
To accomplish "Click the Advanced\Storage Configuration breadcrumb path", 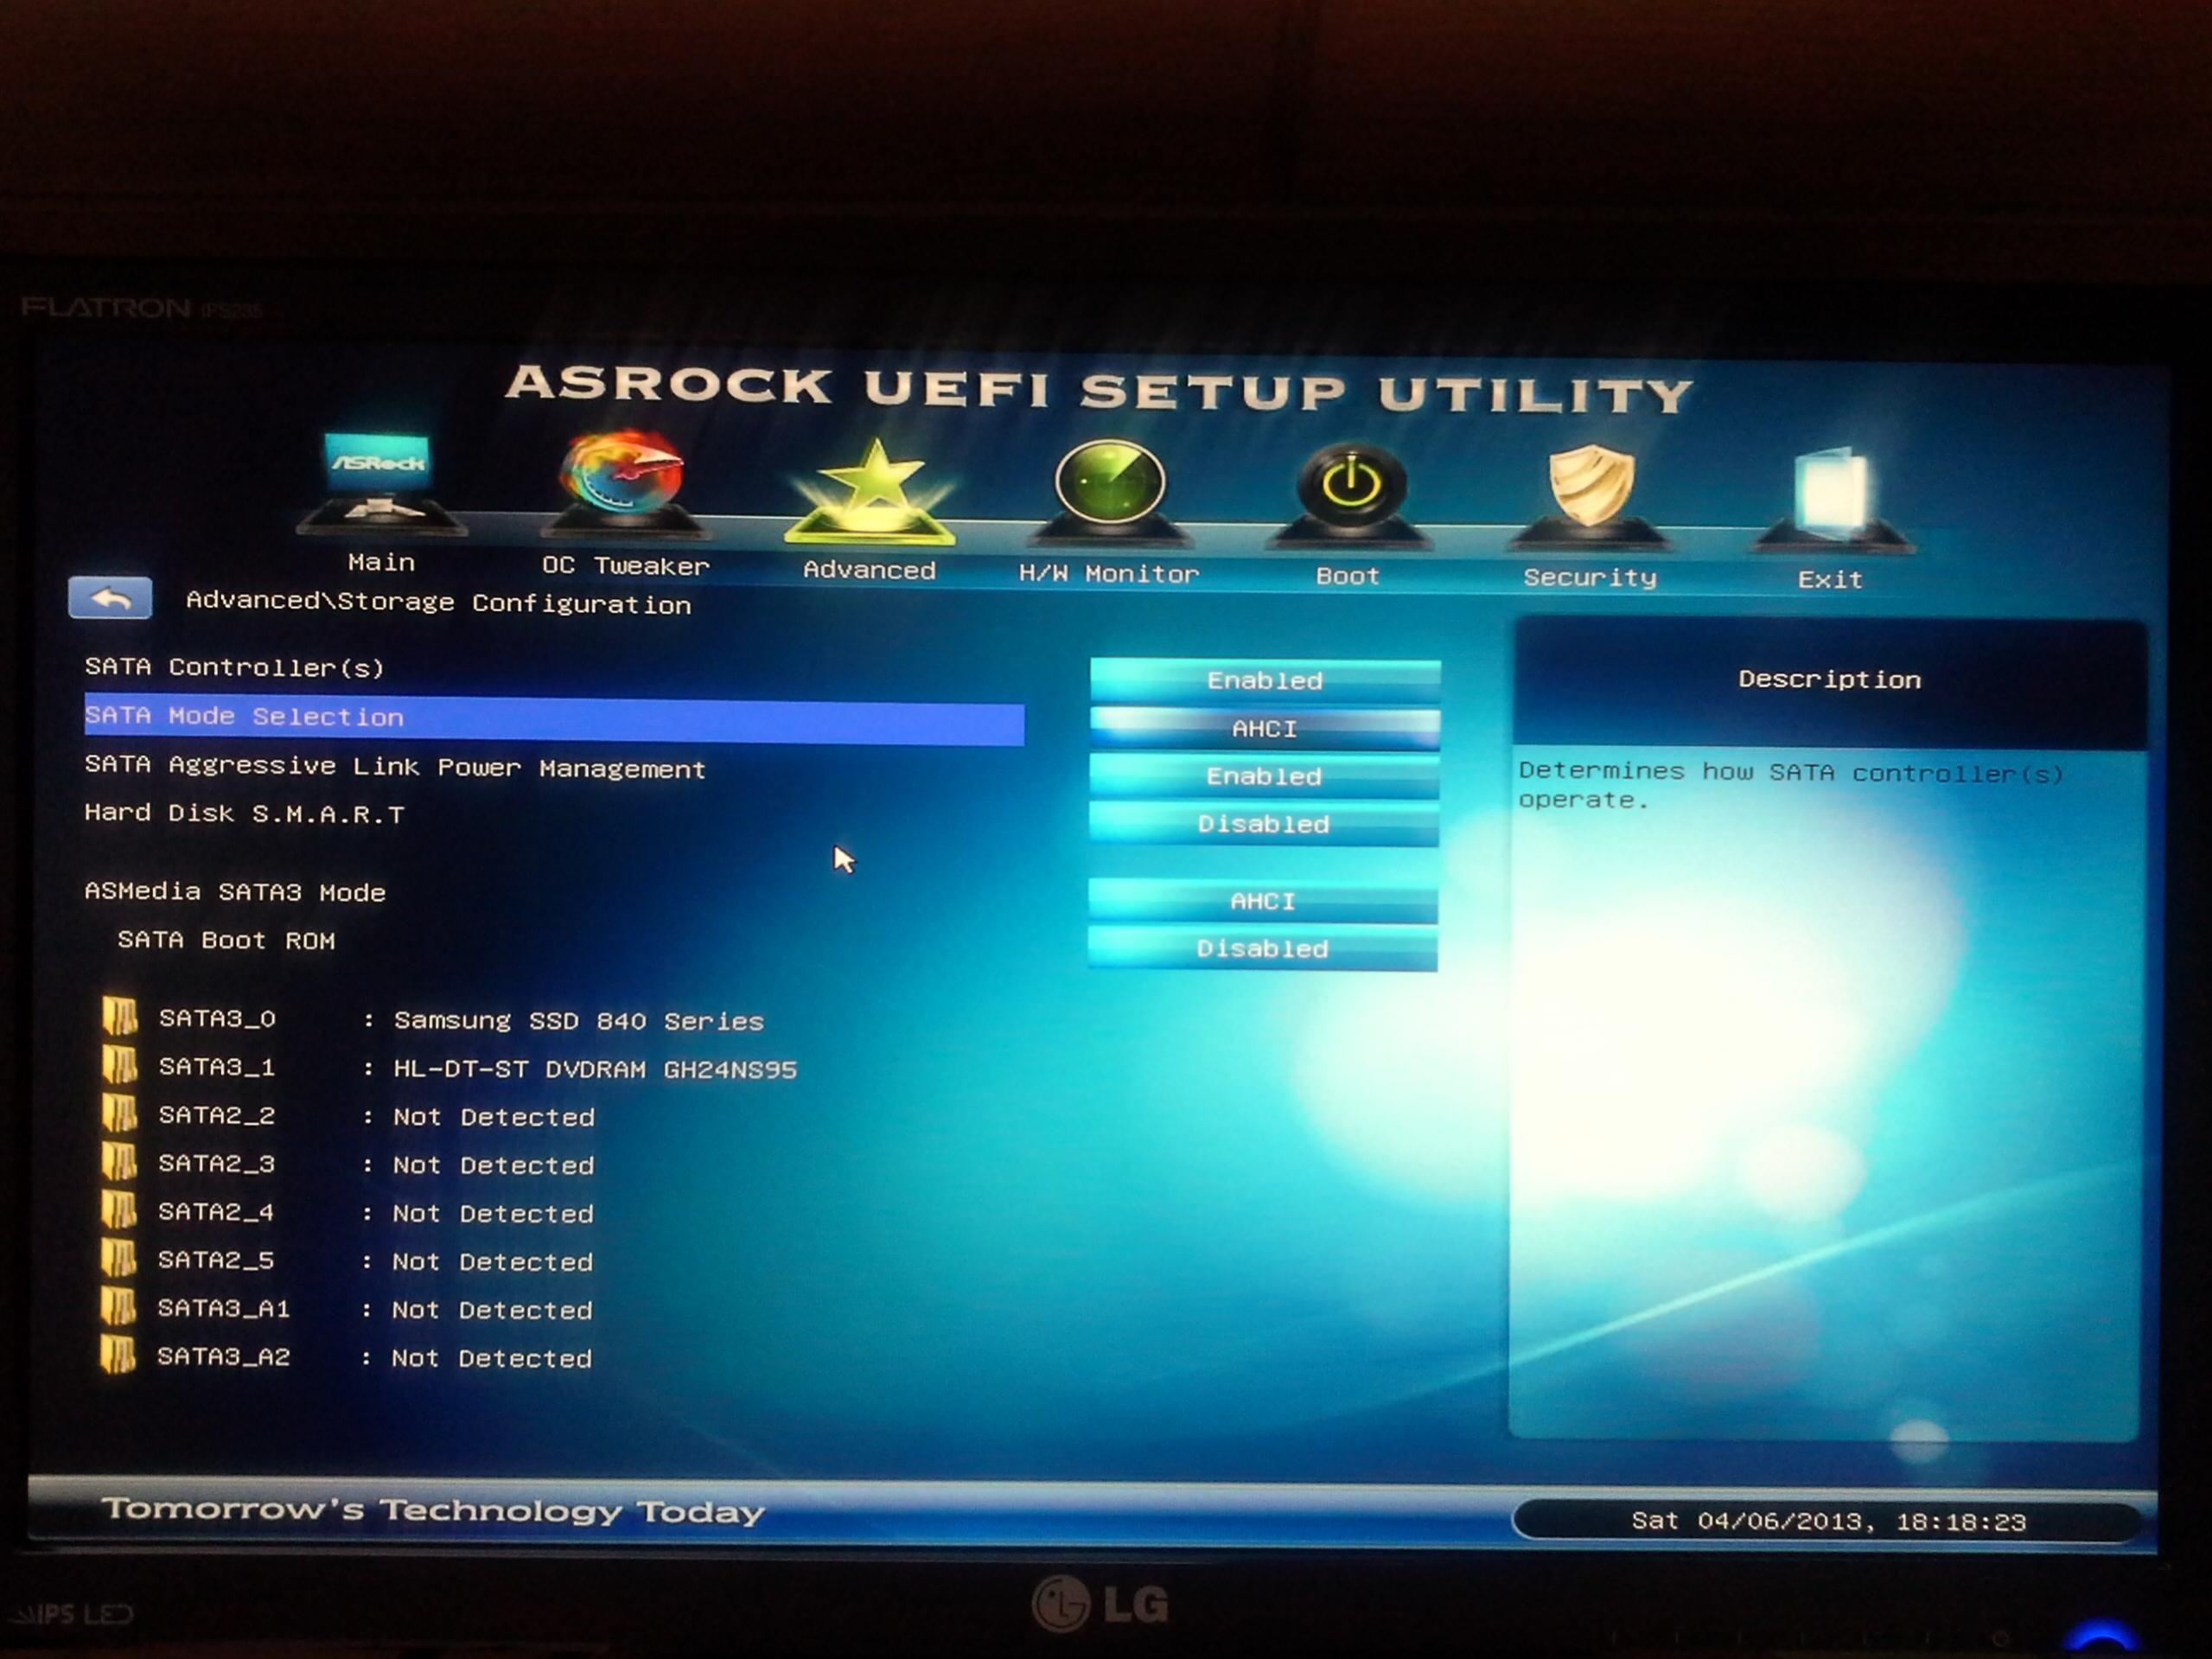I will [x=439, y=602].
